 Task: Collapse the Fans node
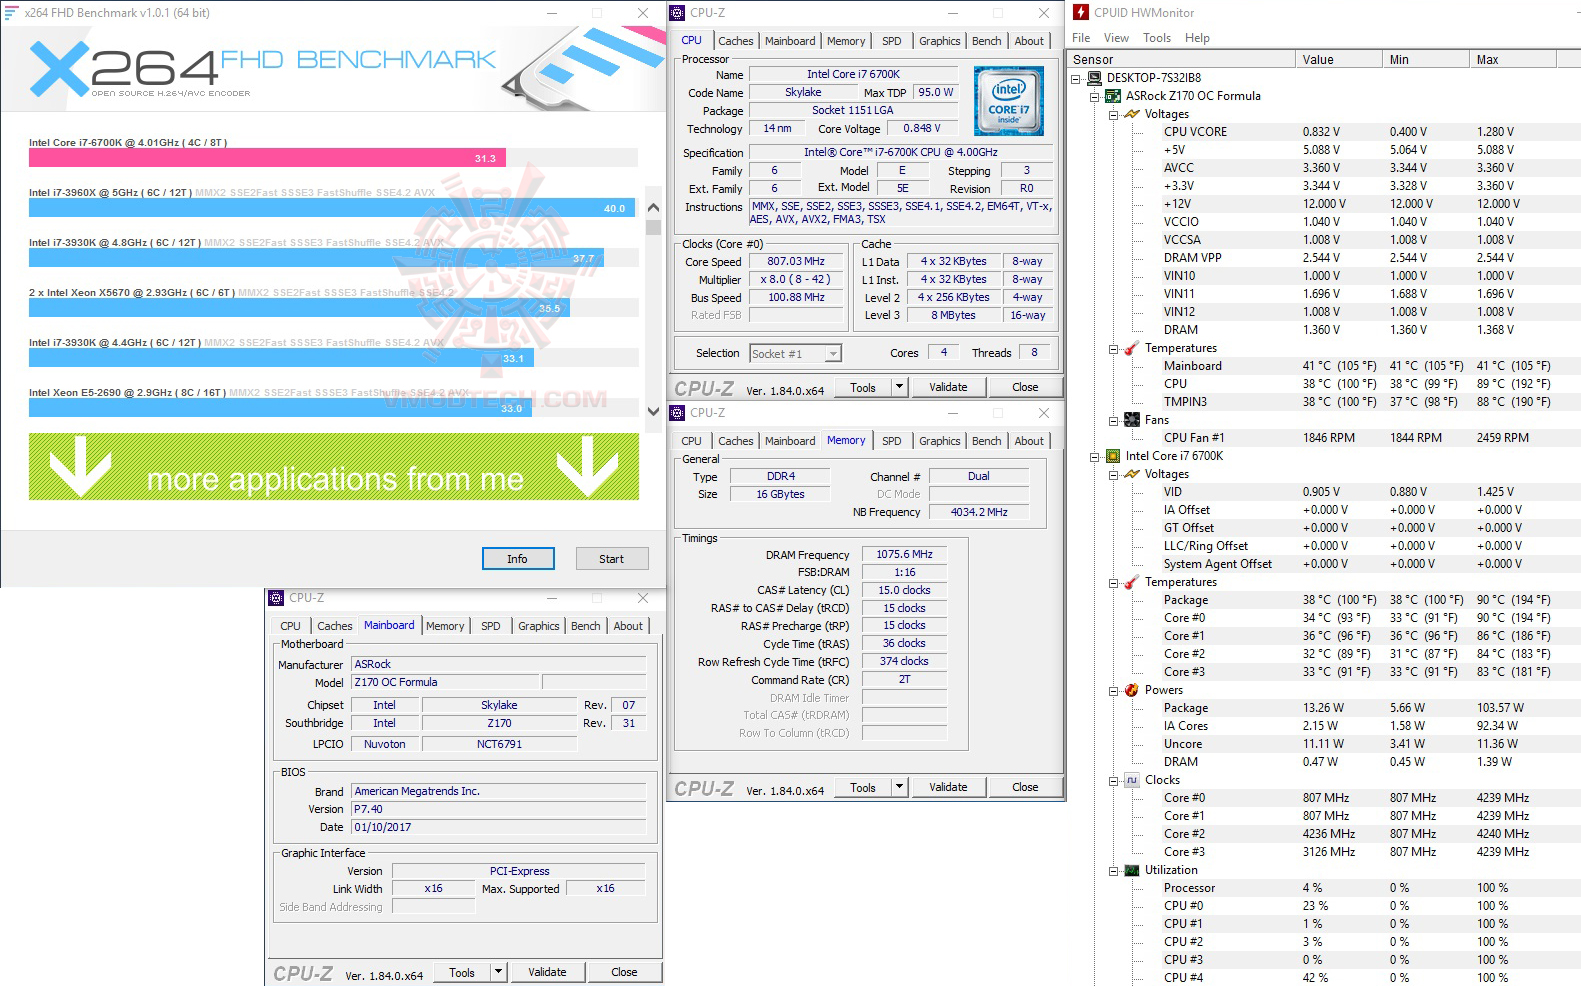point(1114,420)
